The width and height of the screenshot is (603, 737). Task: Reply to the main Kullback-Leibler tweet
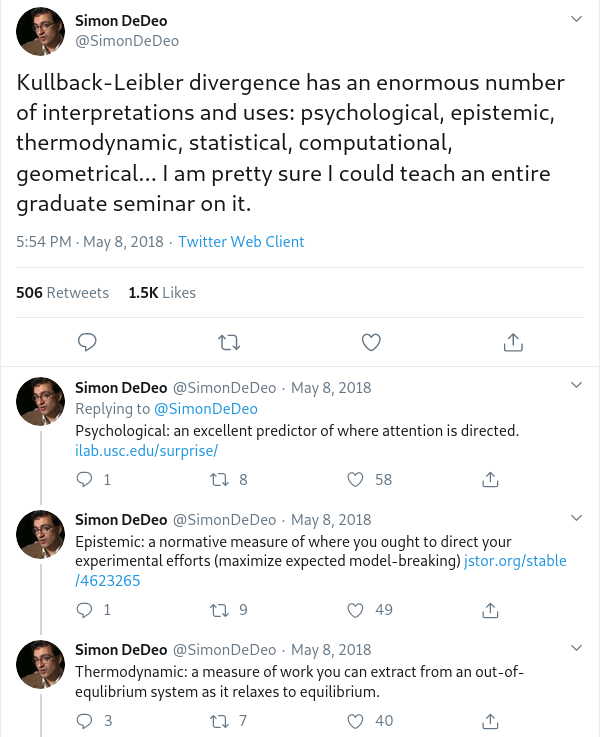[87, 342]
